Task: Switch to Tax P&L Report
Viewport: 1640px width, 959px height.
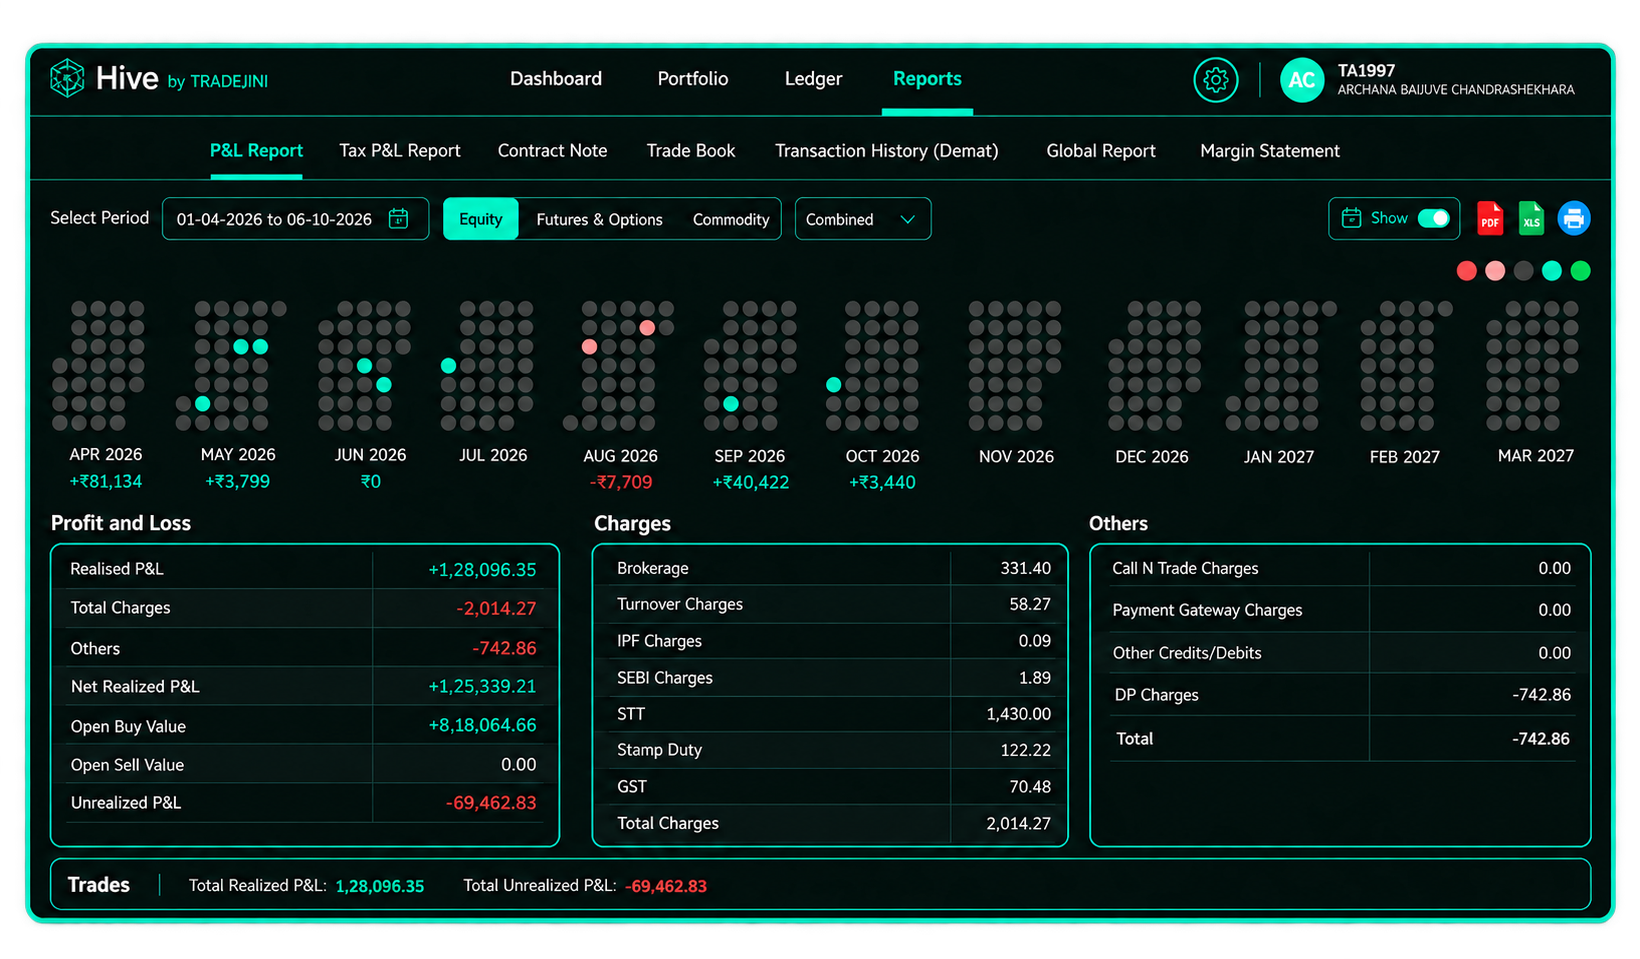Action: point(400,151)
